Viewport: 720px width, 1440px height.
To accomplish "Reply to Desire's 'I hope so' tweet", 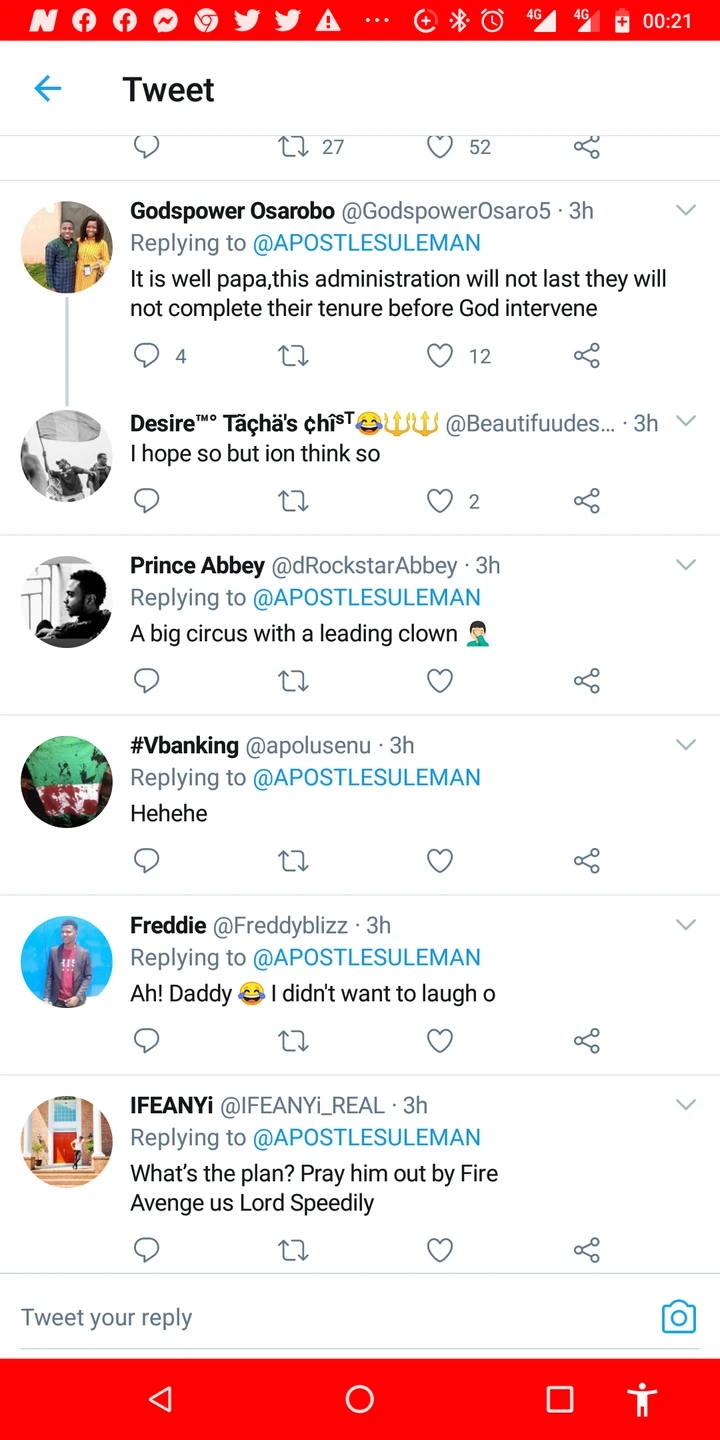I will pyautogui.click(x=147, y=500).
